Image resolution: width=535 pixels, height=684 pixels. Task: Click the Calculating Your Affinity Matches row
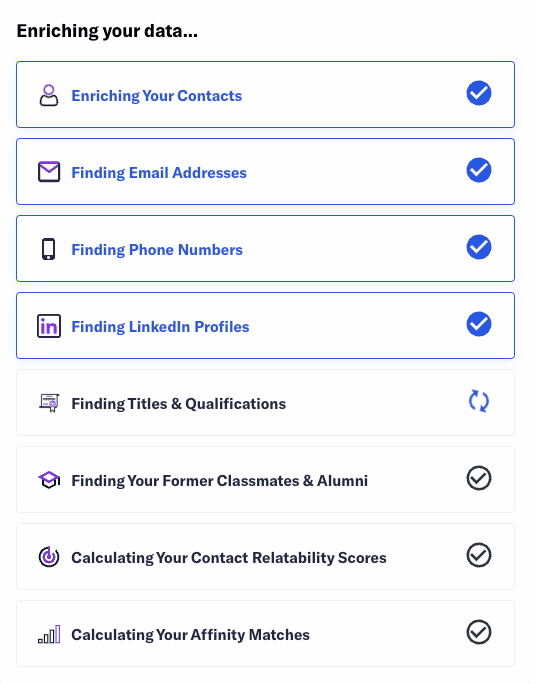[265, 633]
